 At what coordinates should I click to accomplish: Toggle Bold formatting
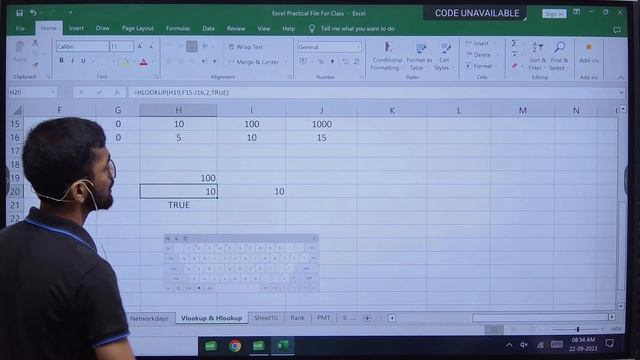61,60
